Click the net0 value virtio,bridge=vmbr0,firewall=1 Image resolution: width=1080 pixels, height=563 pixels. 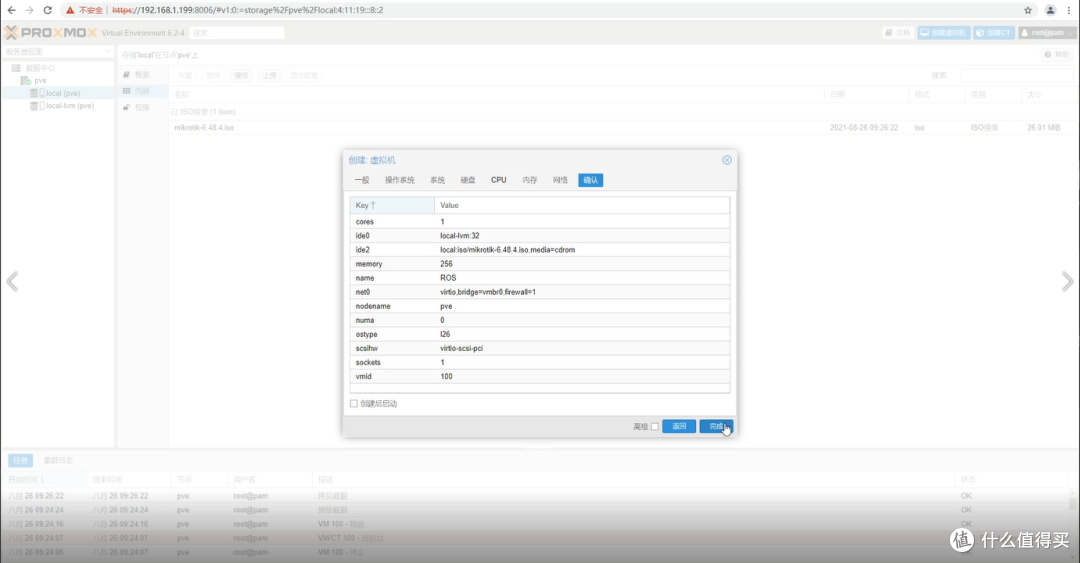[488, 292]
